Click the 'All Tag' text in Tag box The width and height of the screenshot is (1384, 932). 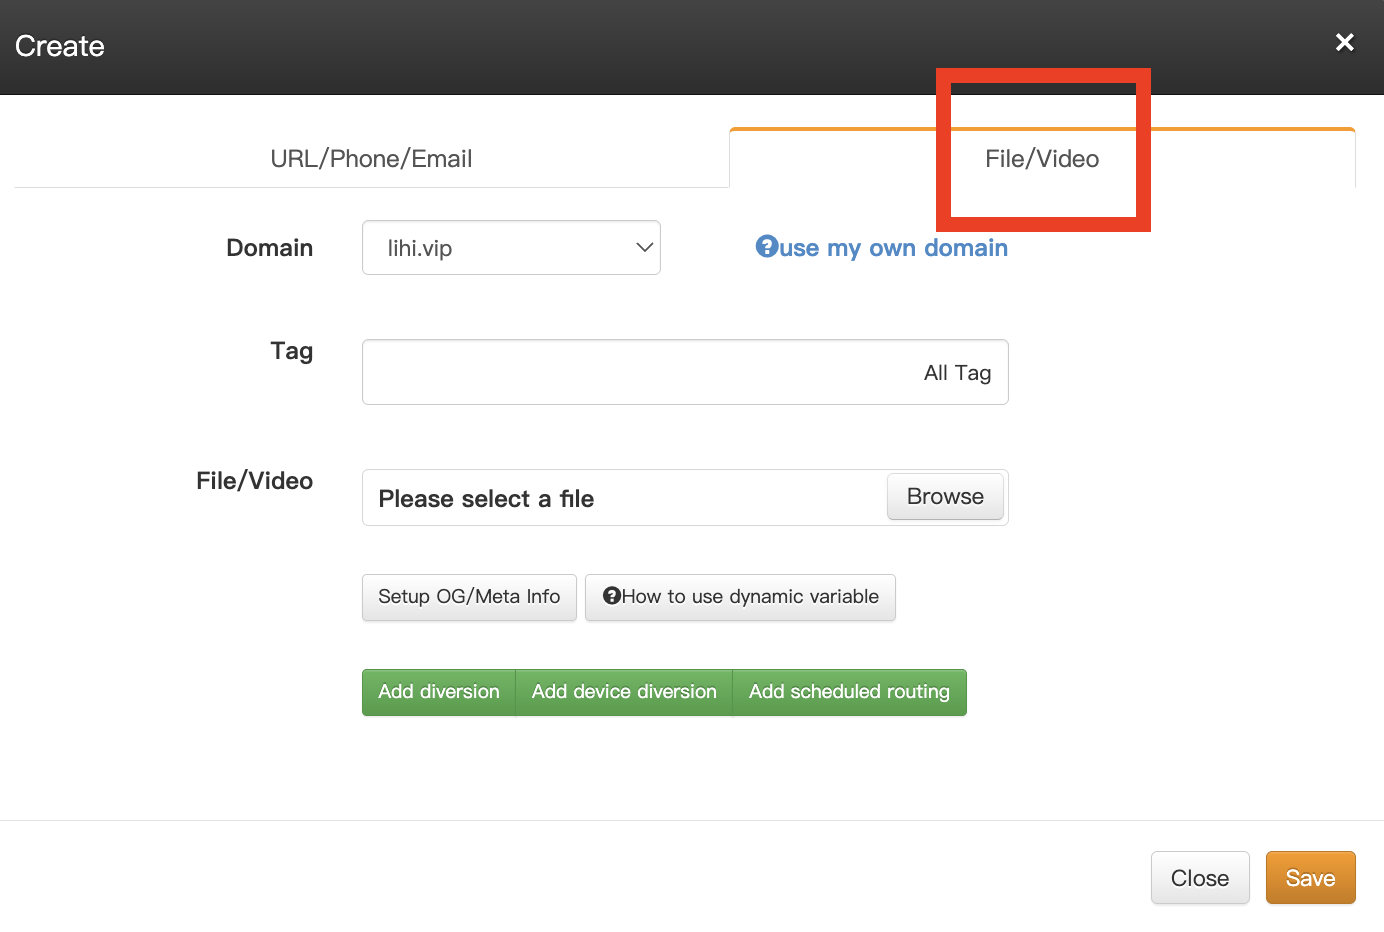(x=957, y=373)
